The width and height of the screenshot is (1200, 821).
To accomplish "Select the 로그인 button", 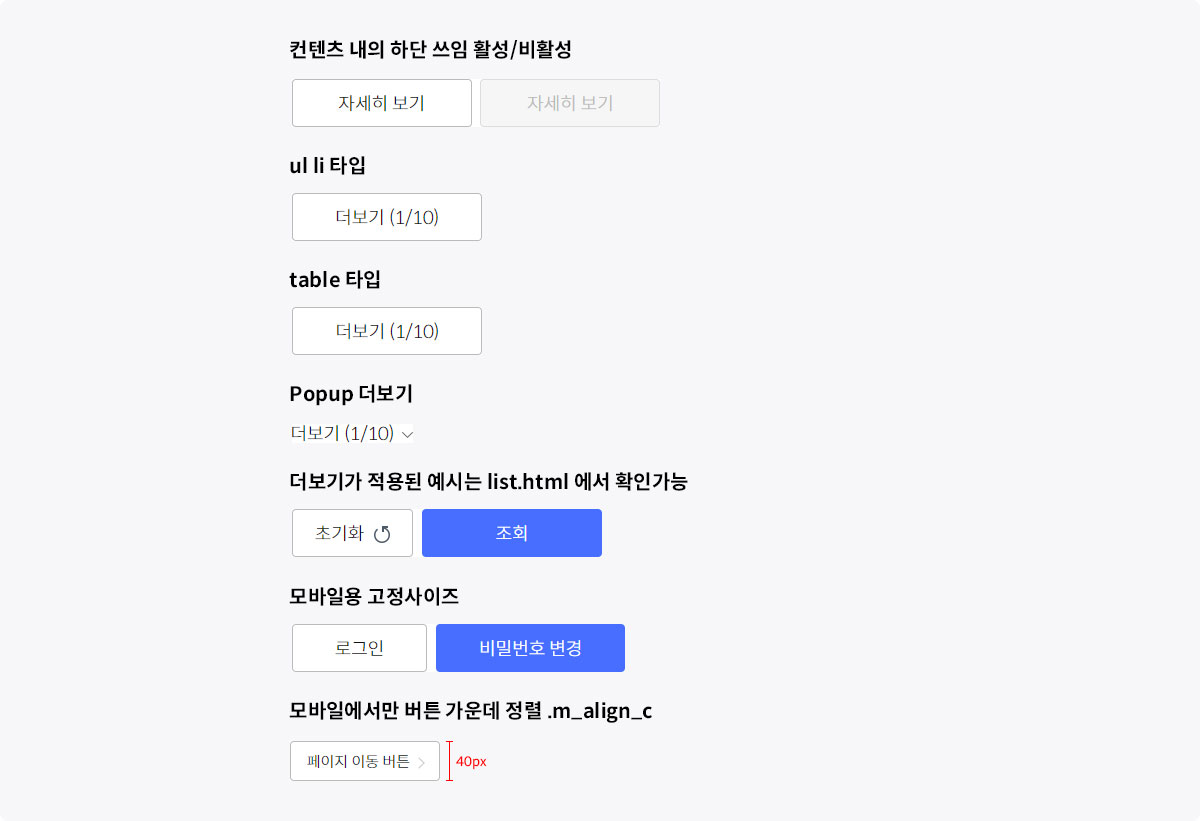I will click(x=359, y=648).
